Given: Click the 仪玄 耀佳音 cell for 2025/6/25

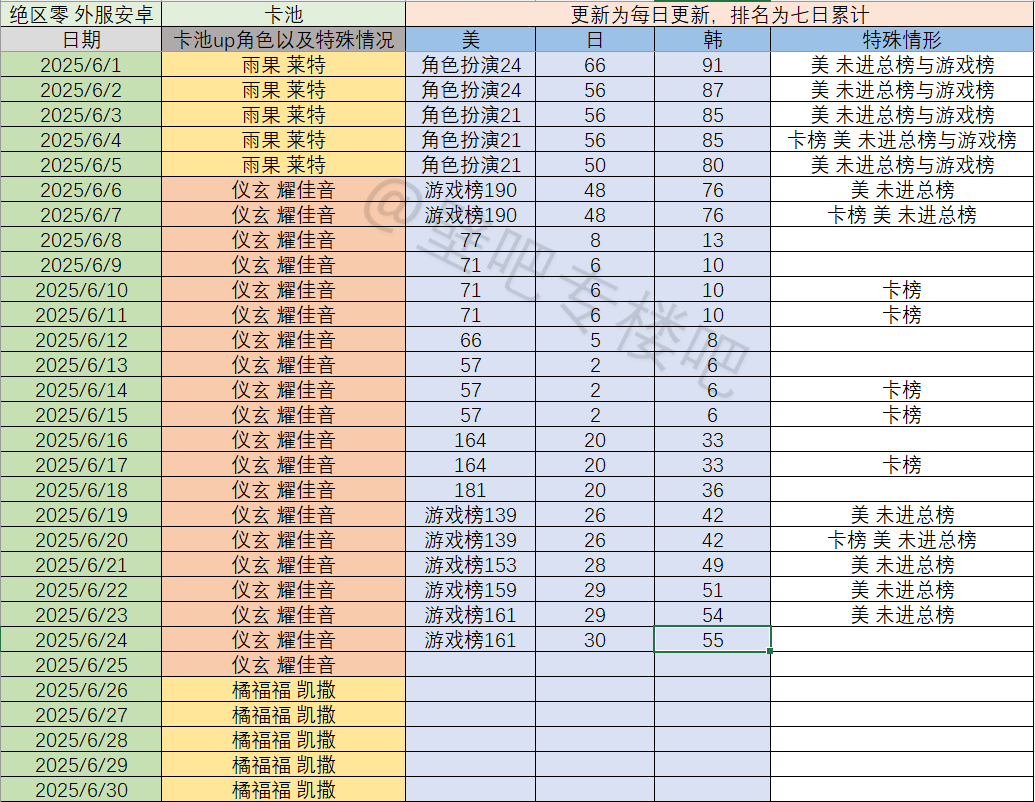Looking at the screenshot, I should [283, 665].
